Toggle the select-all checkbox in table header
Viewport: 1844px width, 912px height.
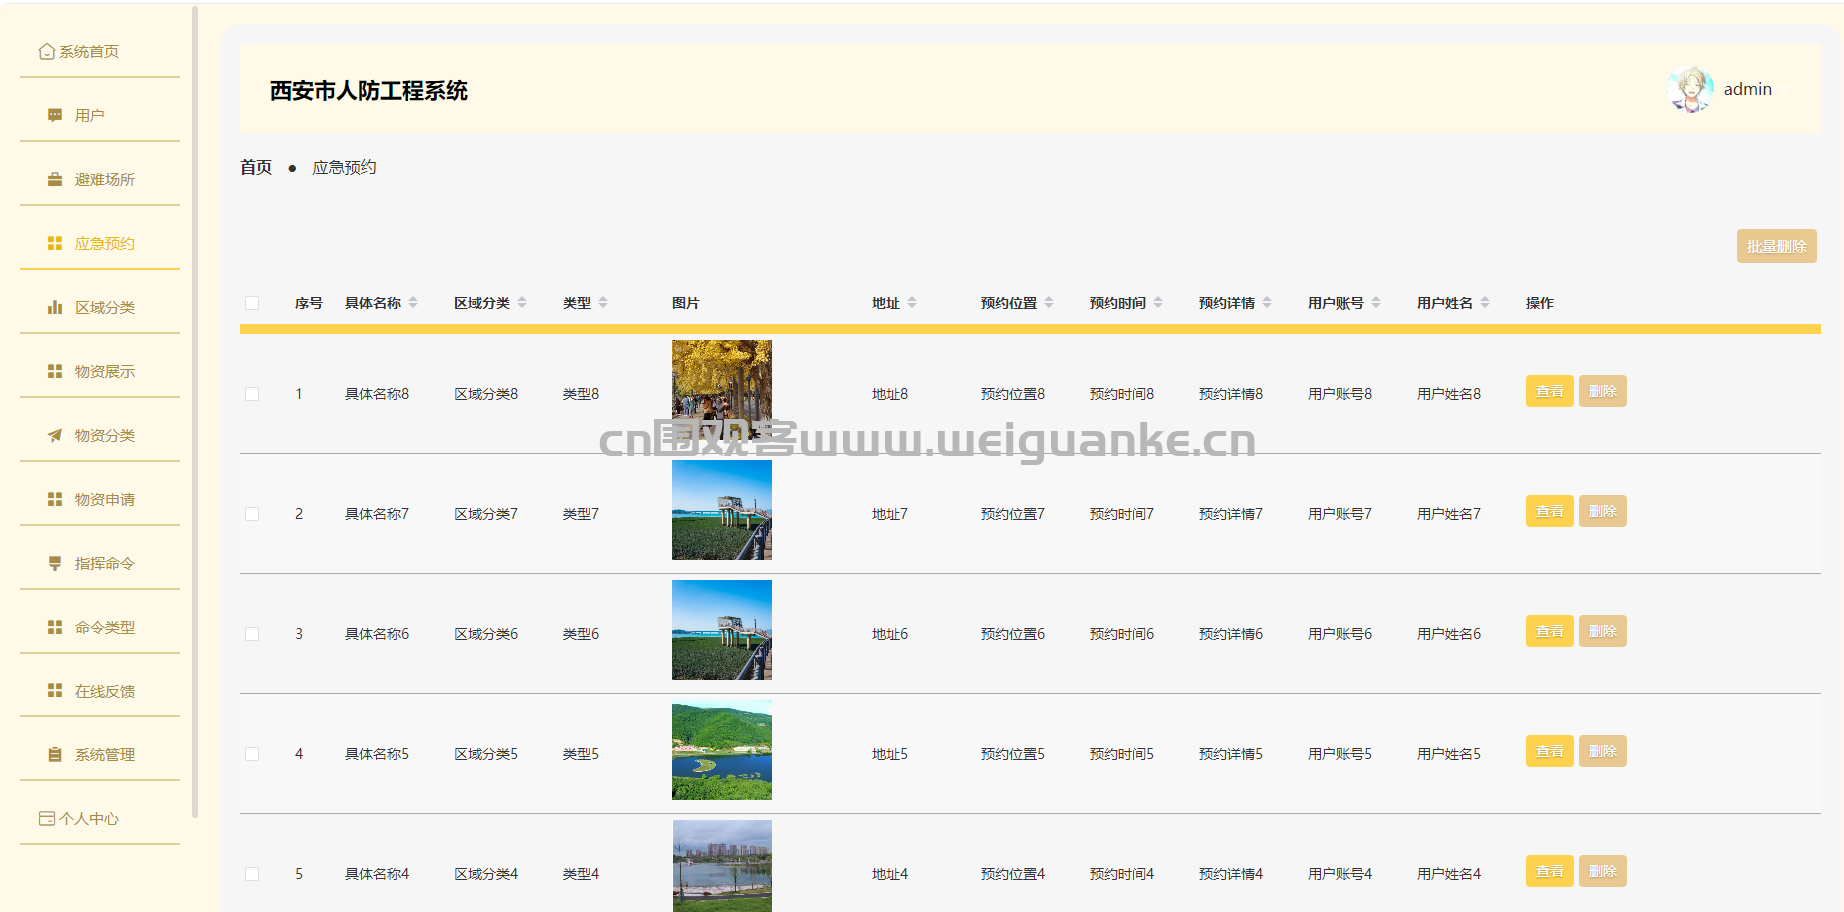(252, 303)
